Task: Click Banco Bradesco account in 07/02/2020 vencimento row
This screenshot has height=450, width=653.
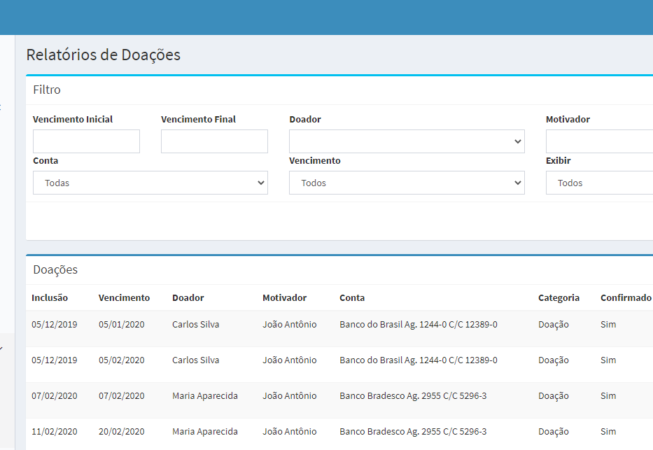Action: 413,396
